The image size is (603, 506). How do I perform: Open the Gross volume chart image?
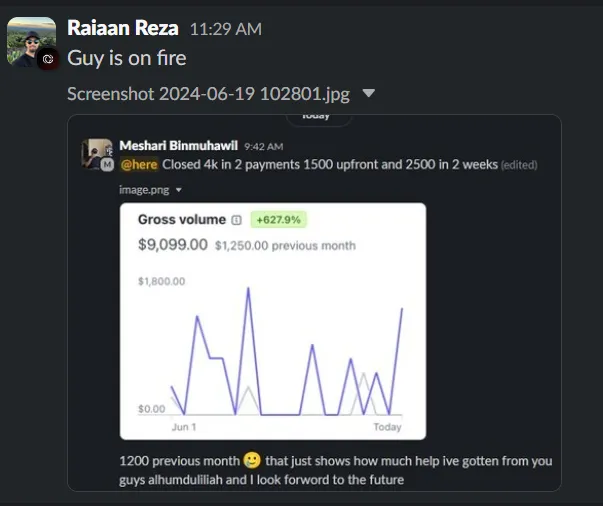point(273,321)
